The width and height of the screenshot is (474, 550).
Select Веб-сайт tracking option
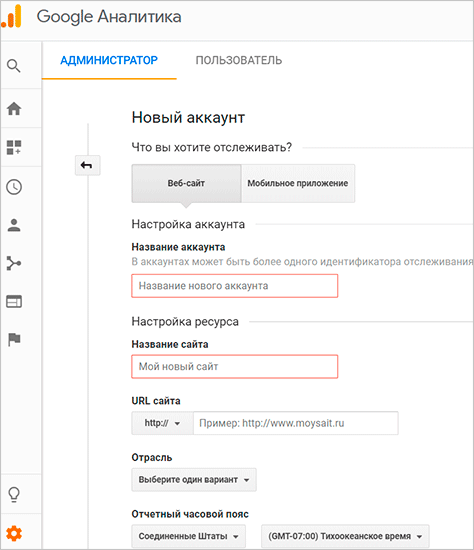pyautogui.click(x=186, y=183)
